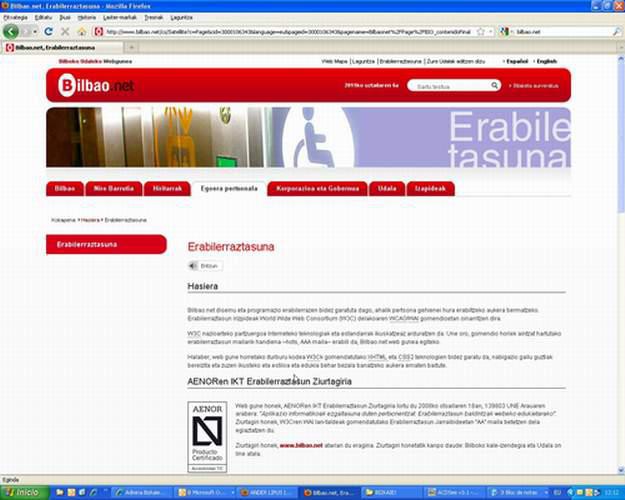The height and width of the screenshot is (500, 625).
Task: Select the Nire Barrutia navigation tab
Action: coord(114,189)
